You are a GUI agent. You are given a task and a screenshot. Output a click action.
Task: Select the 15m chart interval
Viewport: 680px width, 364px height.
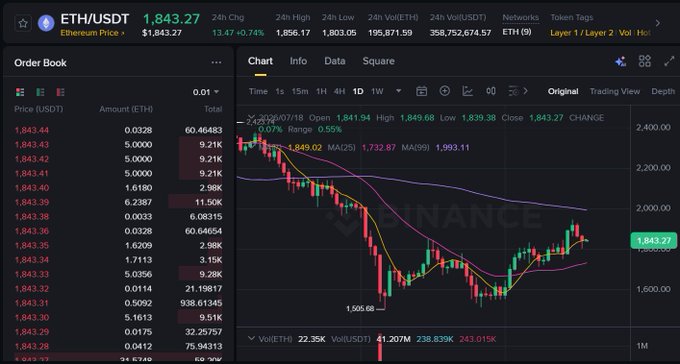pyautogui.click(x=300, y=91)
